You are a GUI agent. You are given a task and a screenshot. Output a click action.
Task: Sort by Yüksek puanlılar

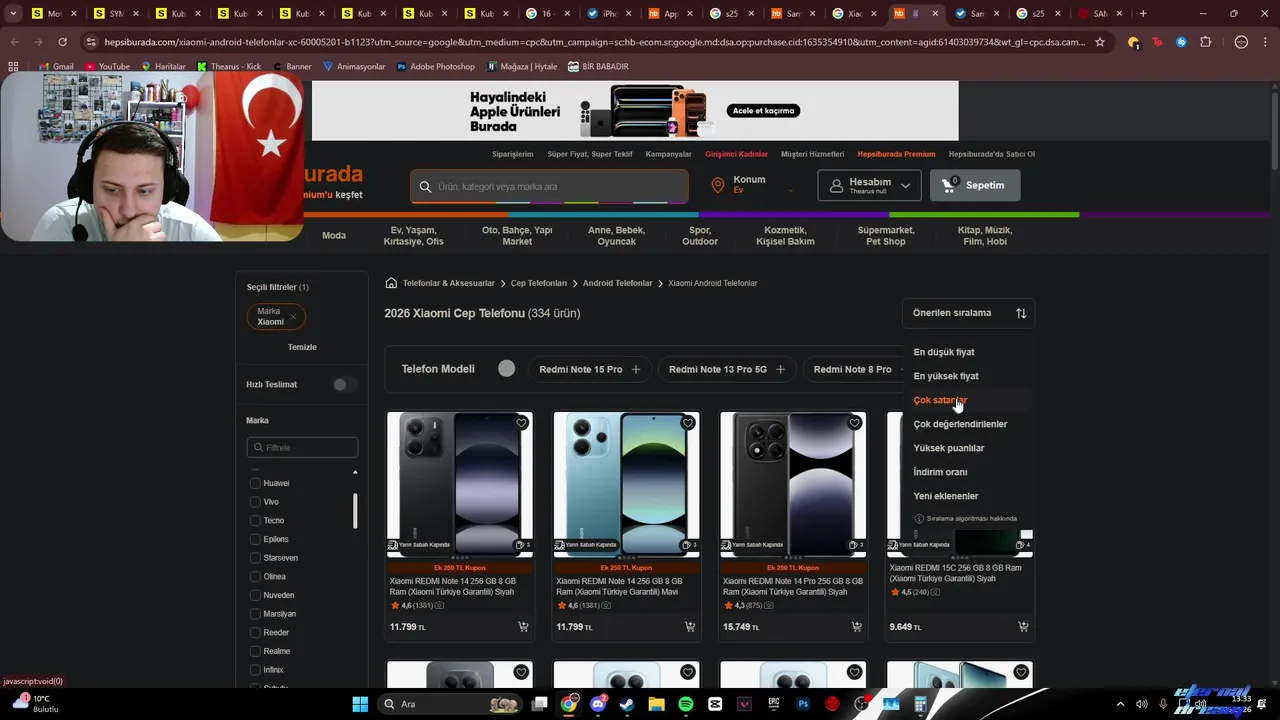click(949, 448)
